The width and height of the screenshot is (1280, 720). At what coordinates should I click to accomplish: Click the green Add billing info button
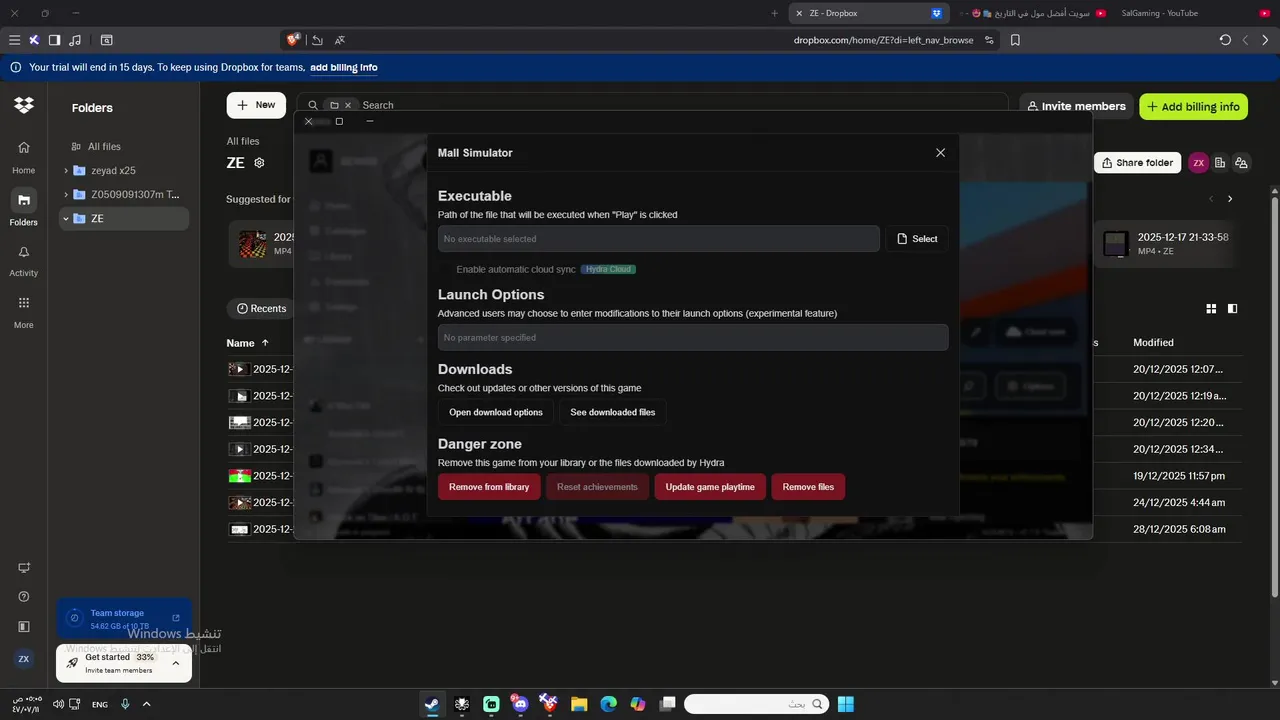(1193, 107)
